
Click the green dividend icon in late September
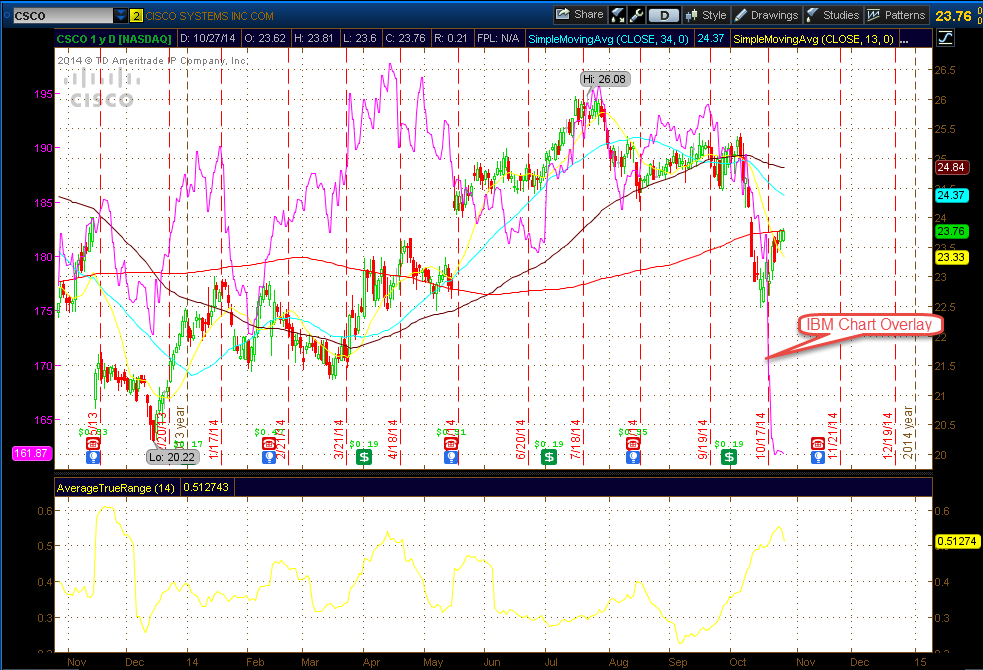click(728, 457)
